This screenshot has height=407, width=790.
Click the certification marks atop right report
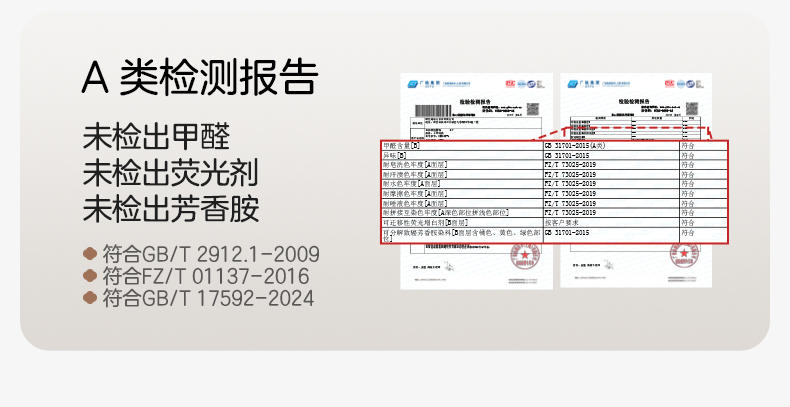(x=685, y=84)
